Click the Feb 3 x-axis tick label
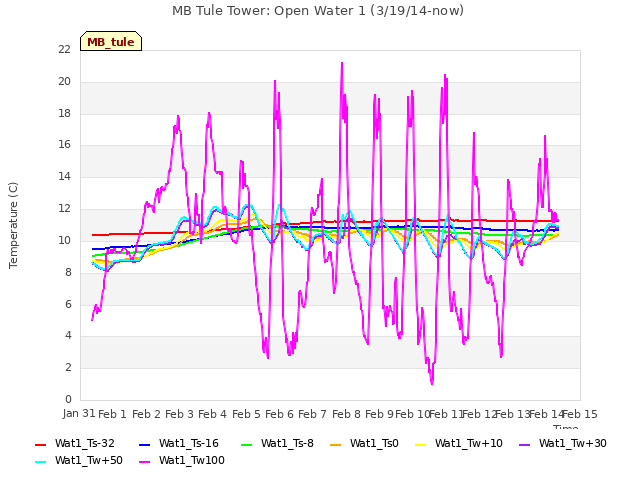Image resolution: width=640 pixels, height=480 pixels. point(180,414)
